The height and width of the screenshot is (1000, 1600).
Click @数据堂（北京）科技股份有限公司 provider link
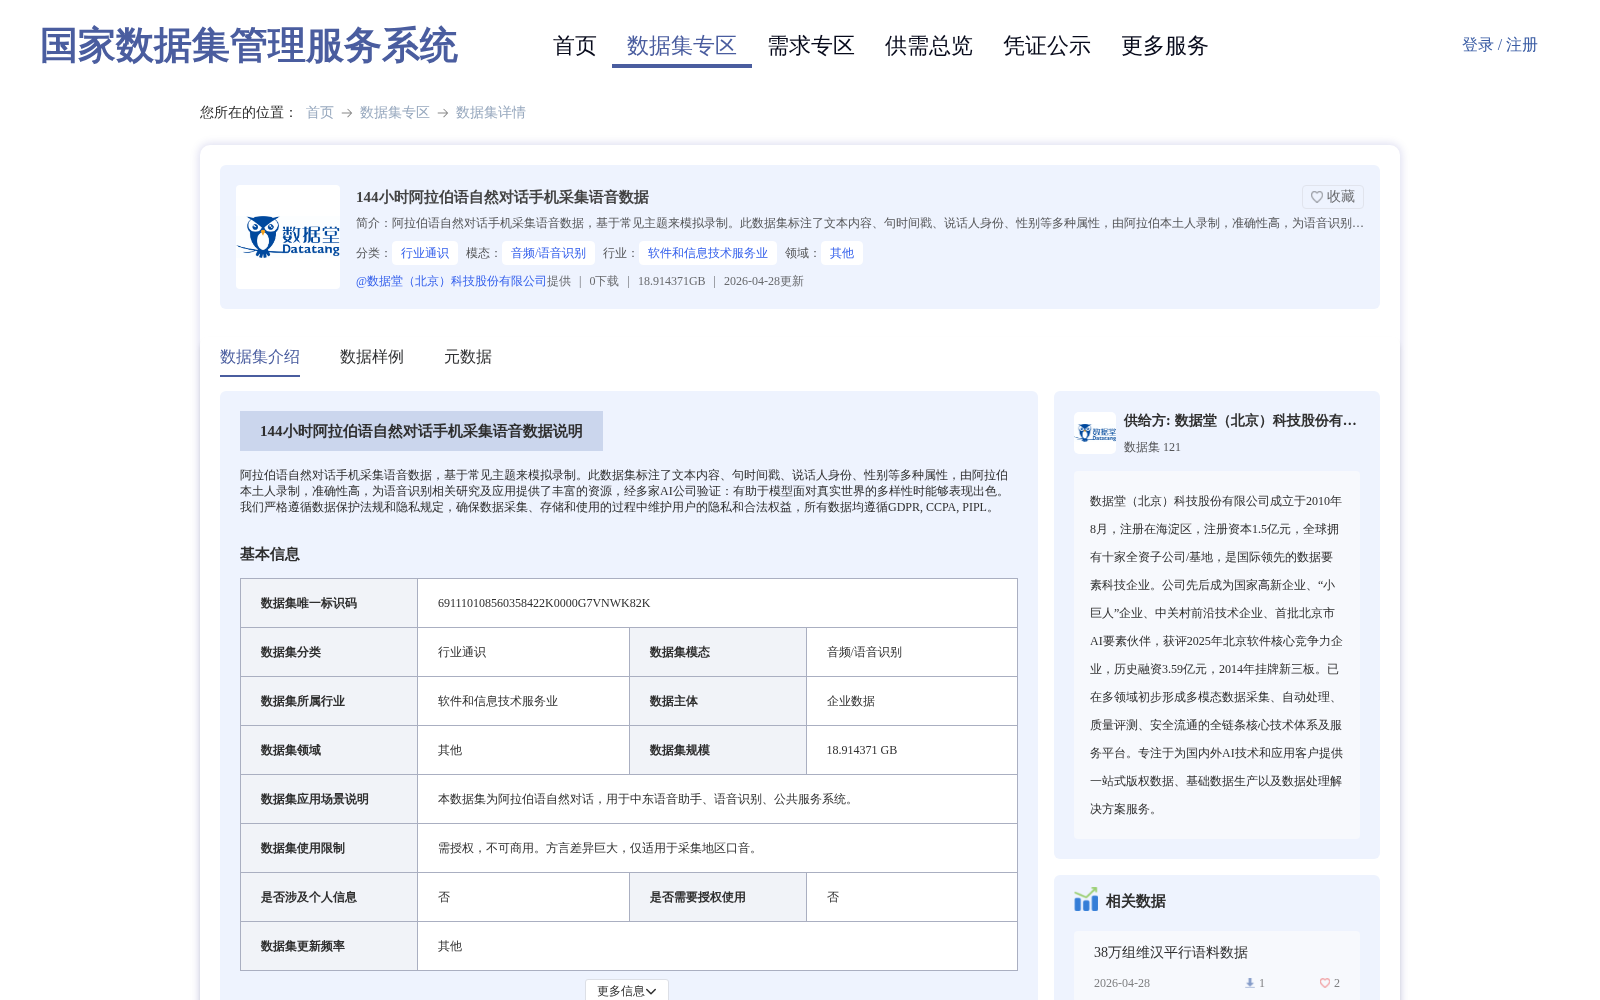coord(451,281)
